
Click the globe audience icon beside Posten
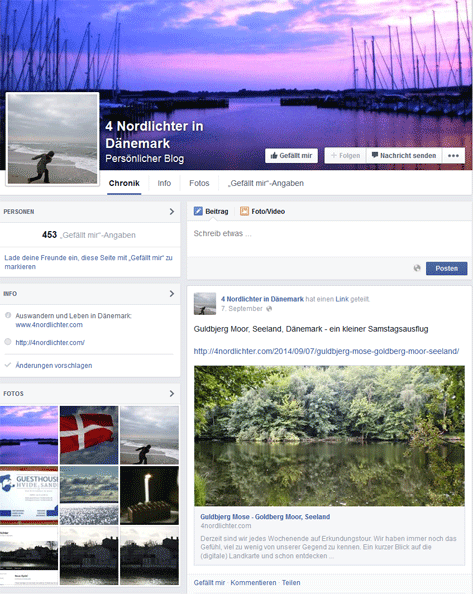pyautogui.click(x=417, y=268)
